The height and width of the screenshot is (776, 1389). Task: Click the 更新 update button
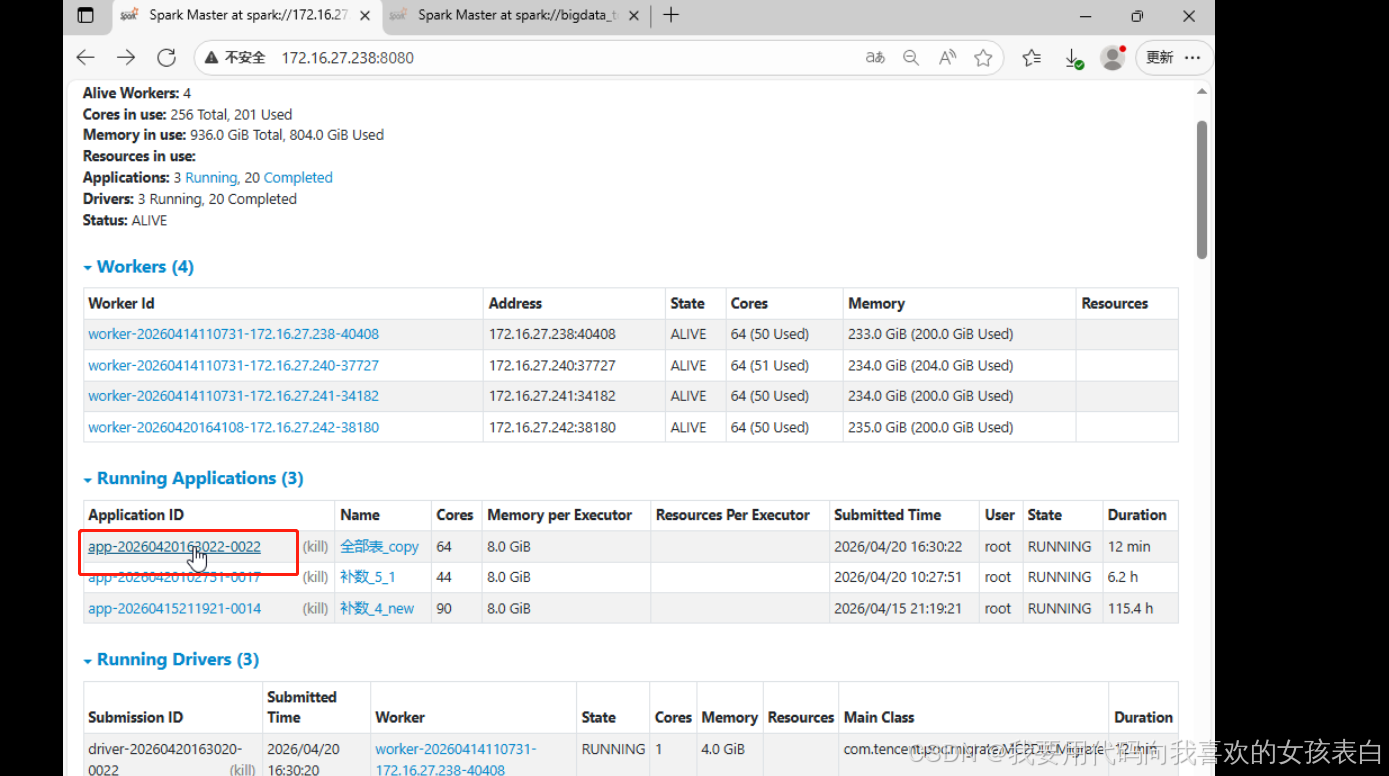(x=1160, y=57)
